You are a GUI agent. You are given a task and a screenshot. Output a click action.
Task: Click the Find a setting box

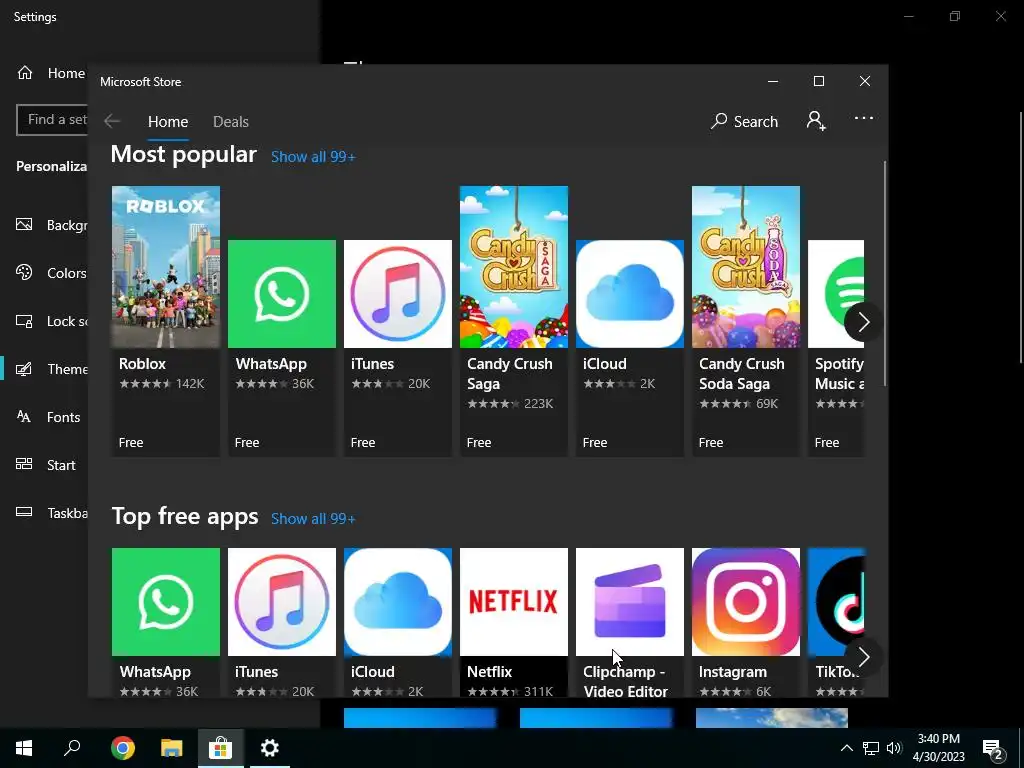click(52, 120)
